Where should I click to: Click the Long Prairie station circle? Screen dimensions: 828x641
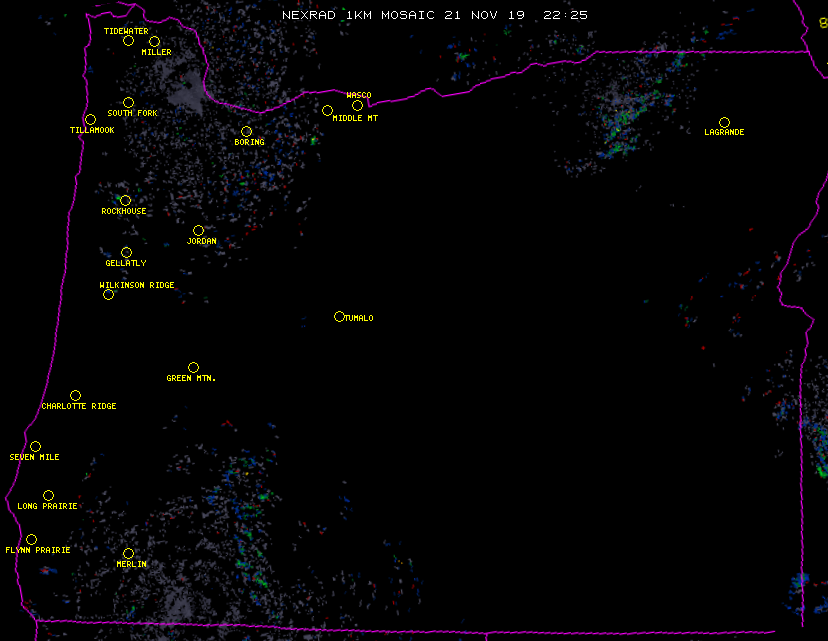[48, 496]
